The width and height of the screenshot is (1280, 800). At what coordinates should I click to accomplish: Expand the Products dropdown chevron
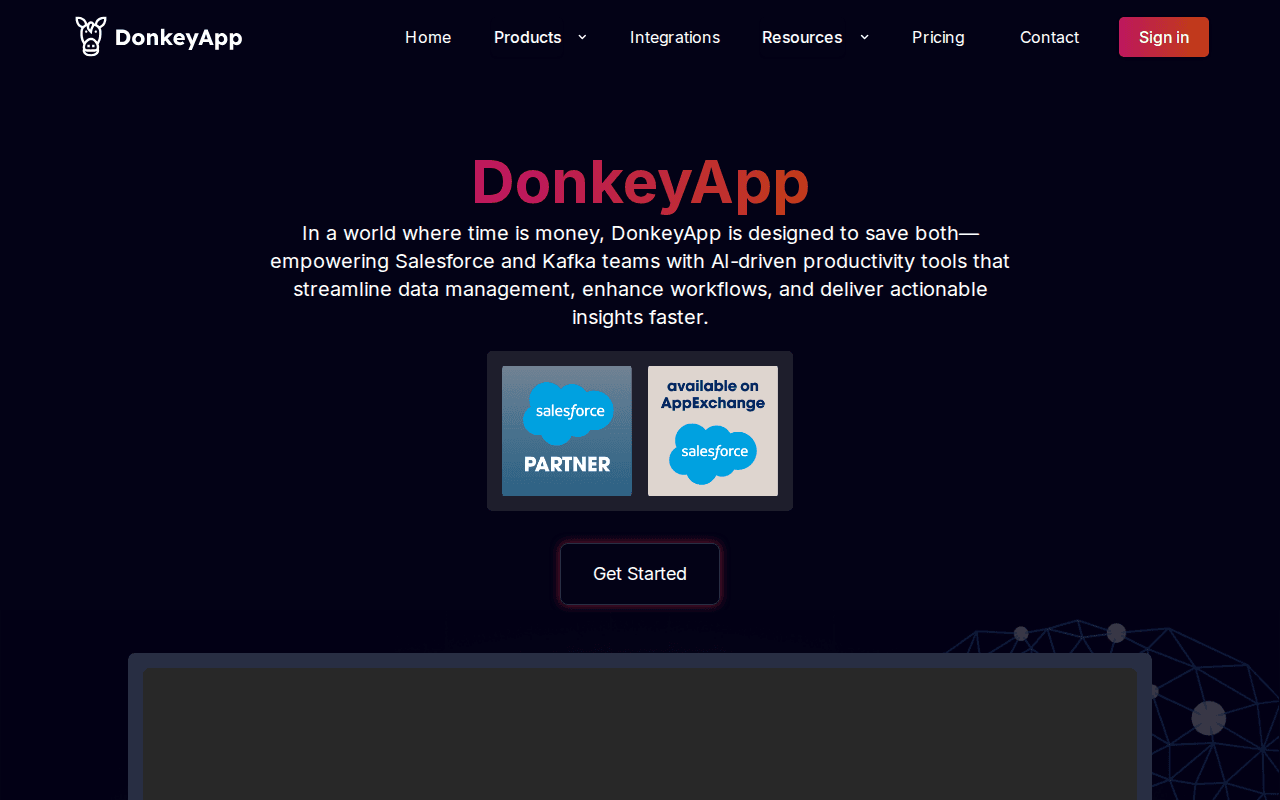pos(582,37)
